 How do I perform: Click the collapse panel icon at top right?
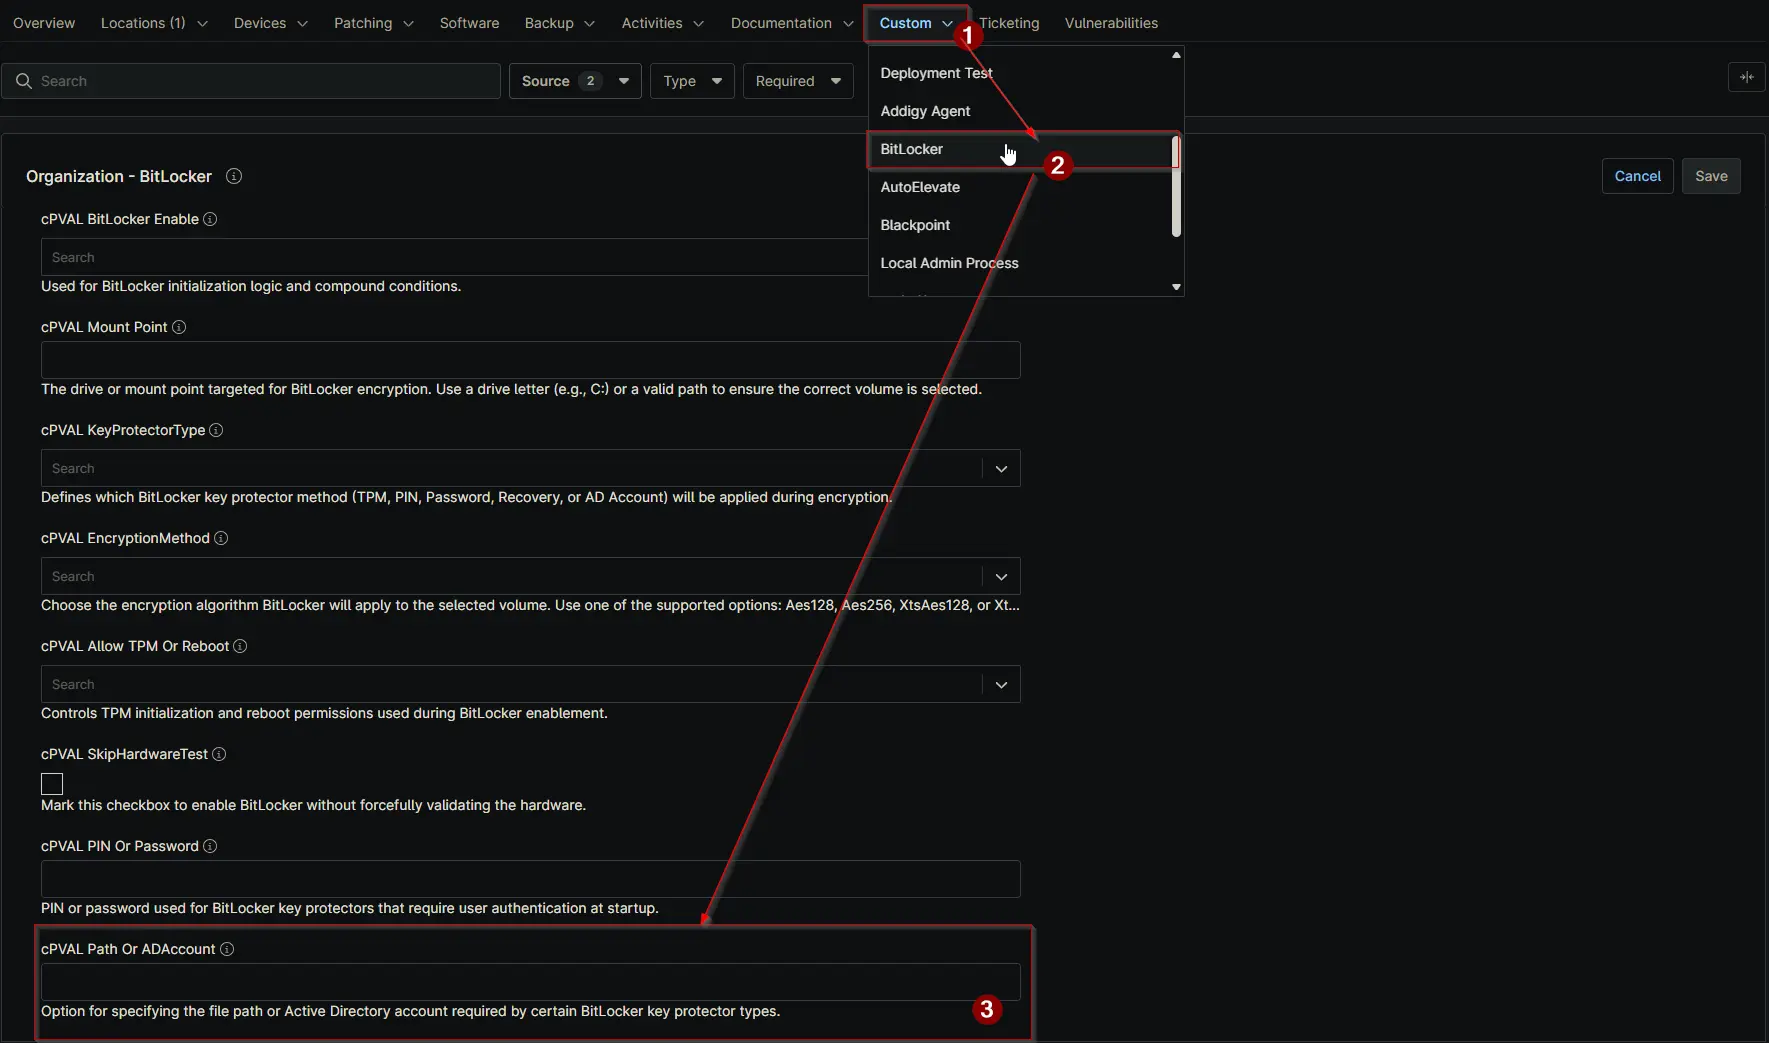(x=1747, y=76)
